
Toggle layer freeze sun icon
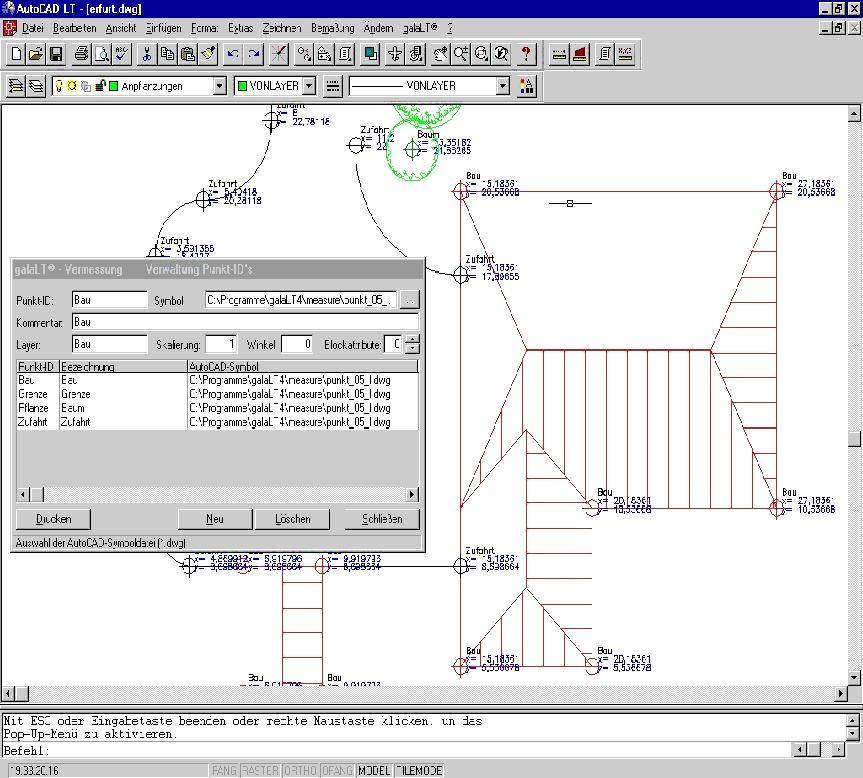point(72,86)
